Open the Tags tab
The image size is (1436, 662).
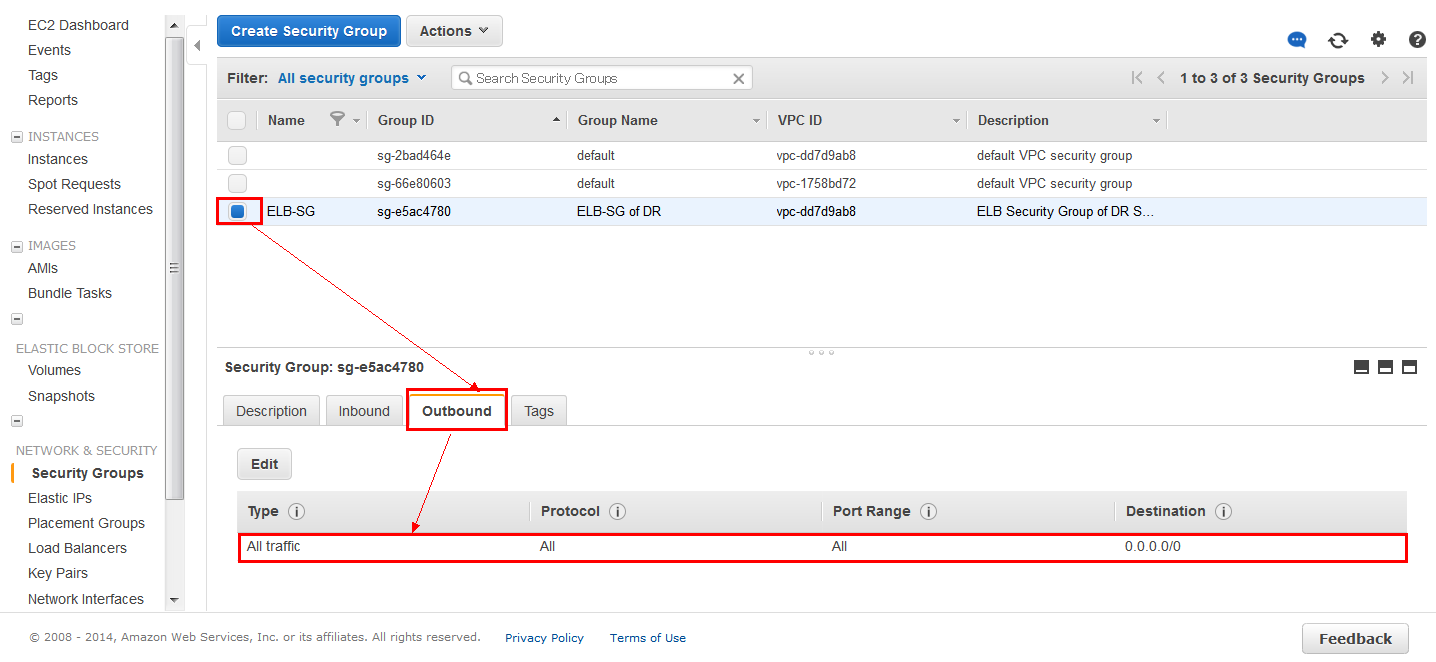tap(539, 411)
